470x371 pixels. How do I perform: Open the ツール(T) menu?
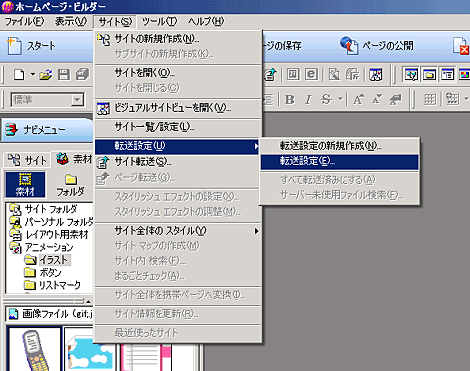click(x=159, y=22)
